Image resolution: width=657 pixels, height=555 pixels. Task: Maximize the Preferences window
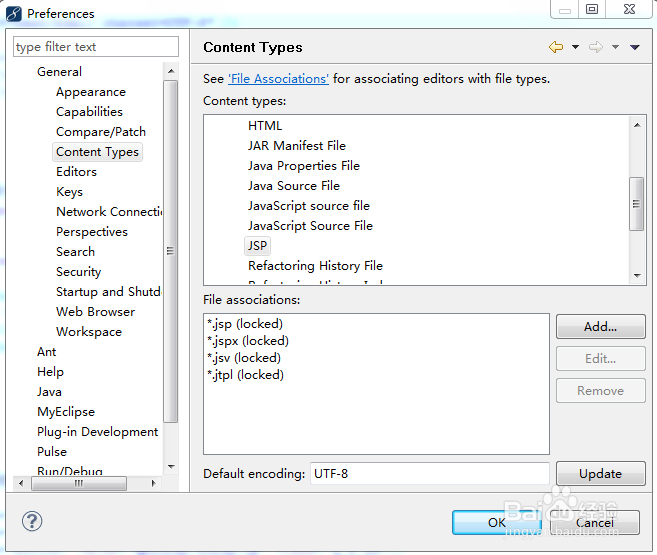pyautogui.click(x=592, y=9)
